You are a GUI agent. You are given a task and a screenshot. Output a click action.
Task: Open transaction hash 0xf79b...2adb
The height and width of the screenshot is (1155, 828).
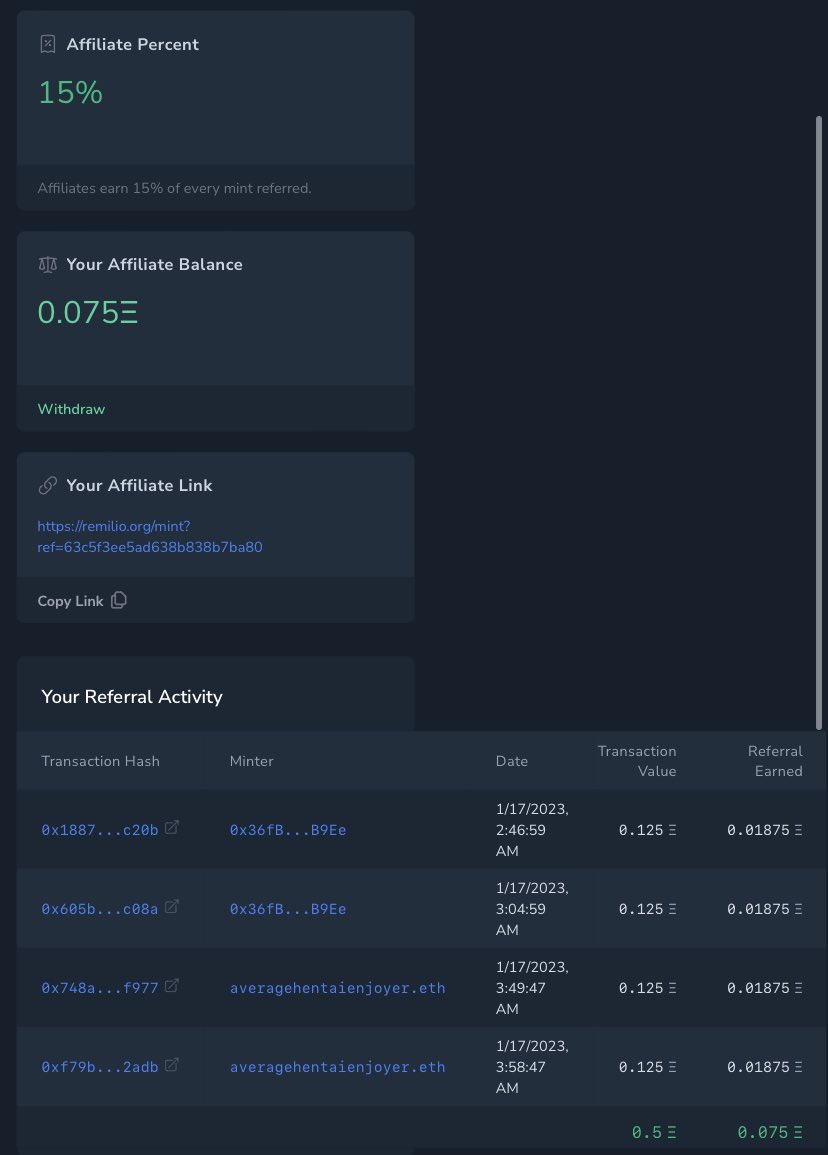click(99, 1067)
